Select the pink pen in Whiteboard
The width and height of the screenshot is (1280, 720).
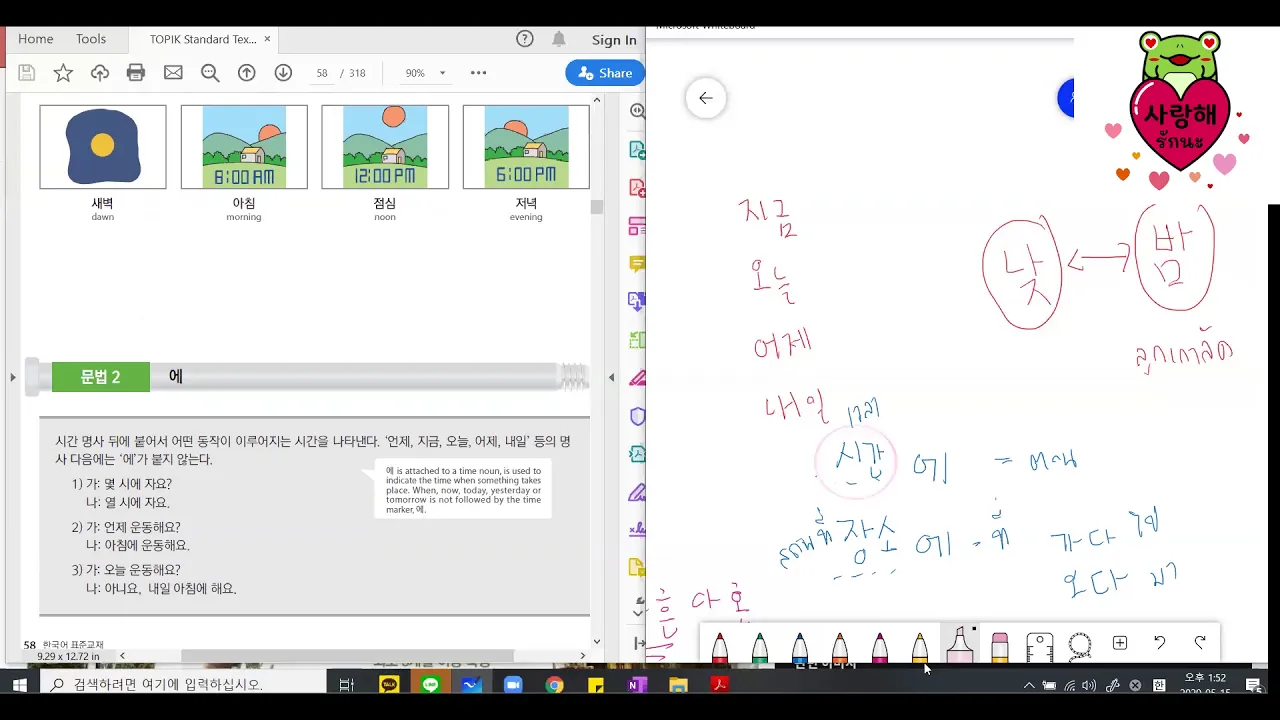point(880,645)
